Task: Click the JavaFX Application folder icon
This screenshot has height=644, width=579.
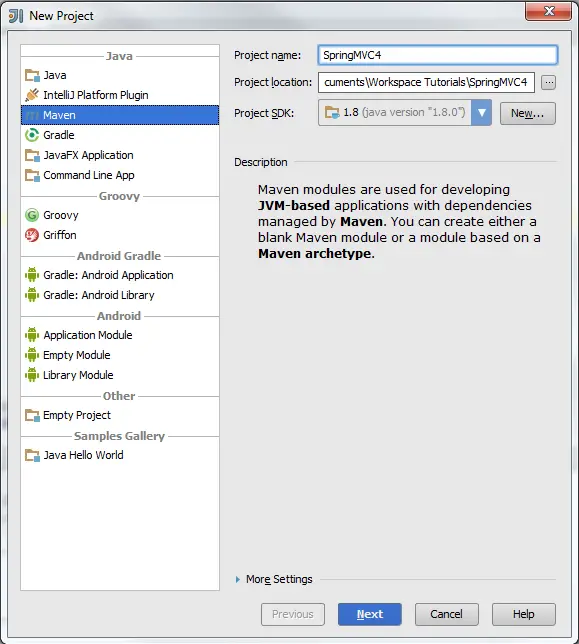Action: (x=32, y=155)
